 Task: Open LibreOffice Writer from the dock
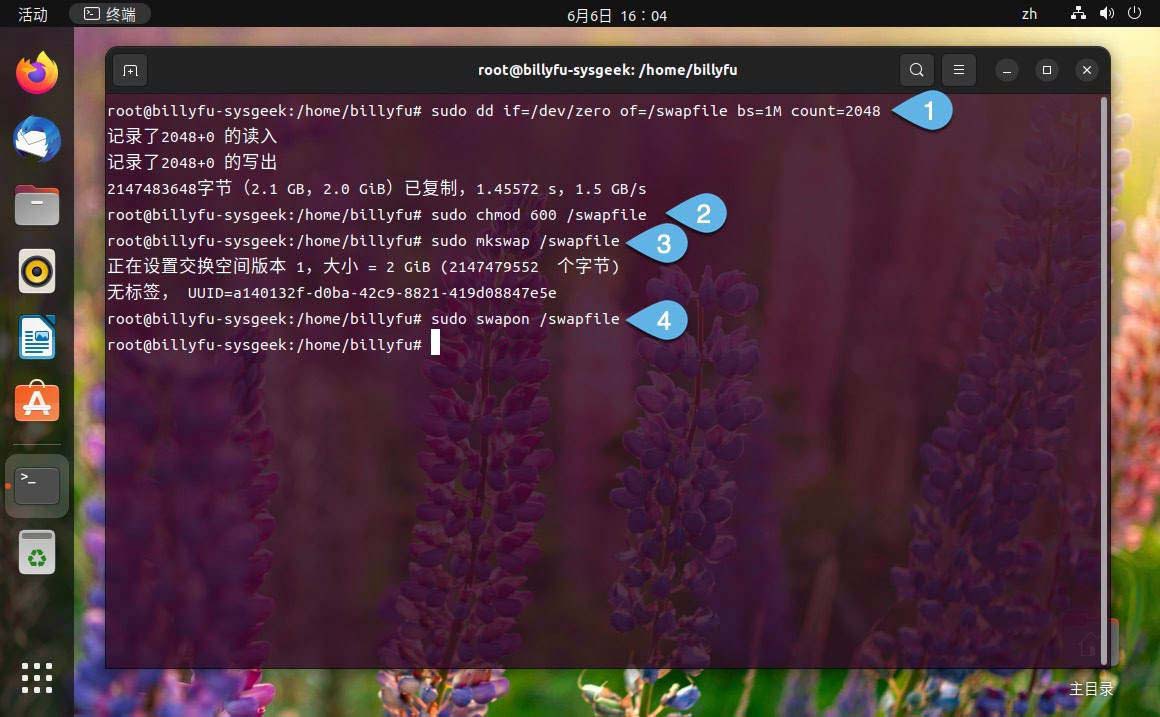[x=37, y=337]
